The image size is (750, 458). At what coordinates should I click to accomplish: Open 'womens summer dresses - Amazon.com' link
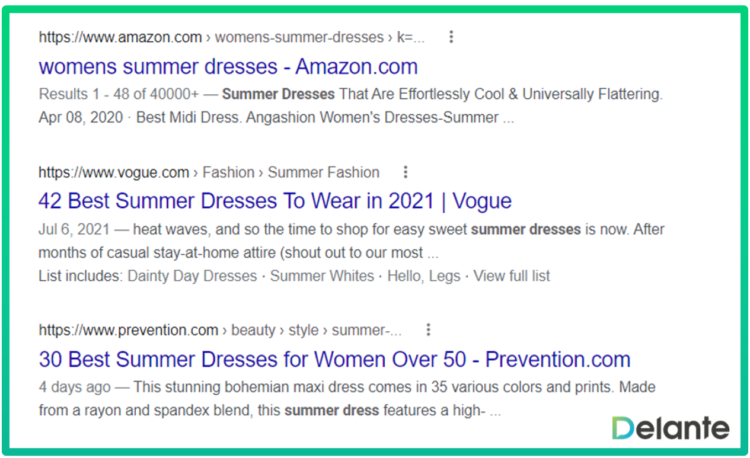click(x=228, y=66)
